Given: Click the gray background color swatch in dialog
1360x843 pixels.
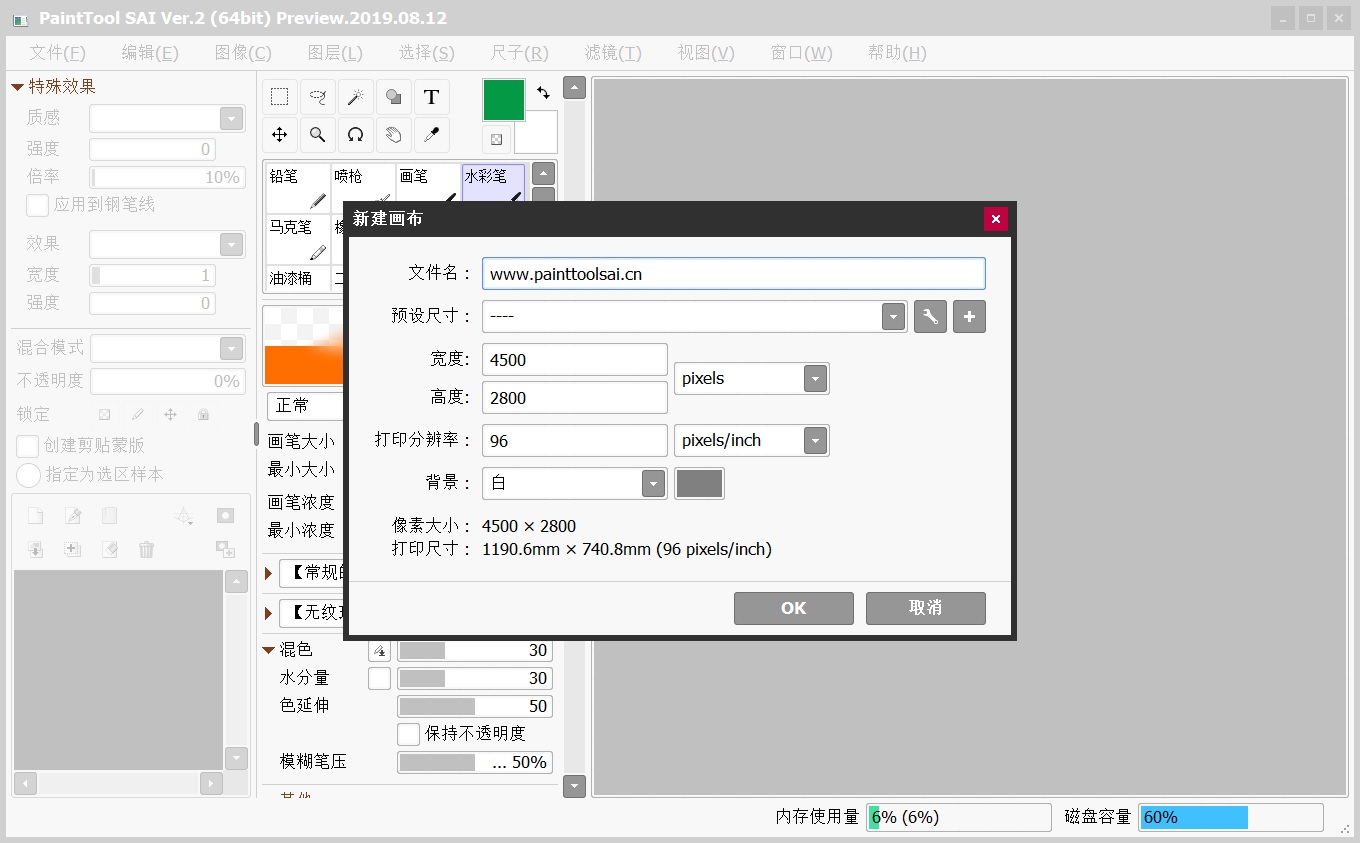Looking at the screenshot, I should (699, 484).
